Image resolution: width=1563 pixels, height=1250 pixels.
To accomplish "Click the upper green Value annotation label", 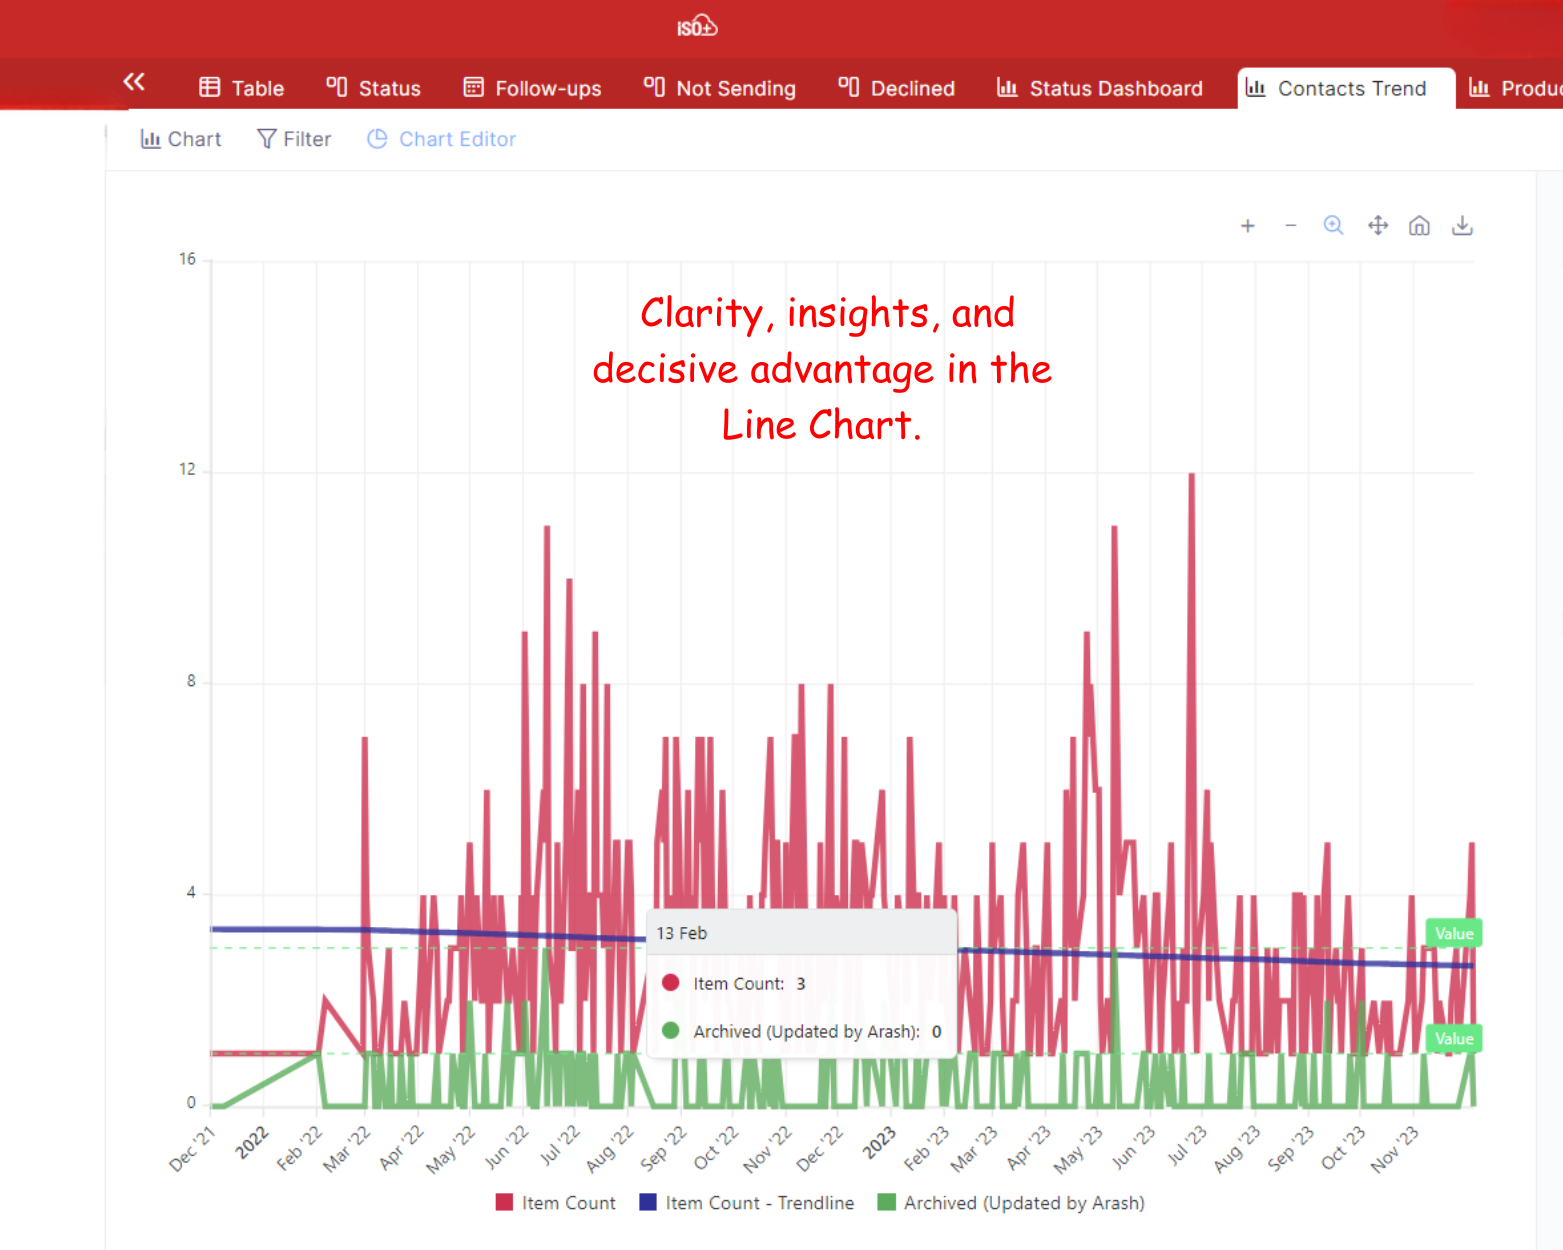I will pos(1453,933).
